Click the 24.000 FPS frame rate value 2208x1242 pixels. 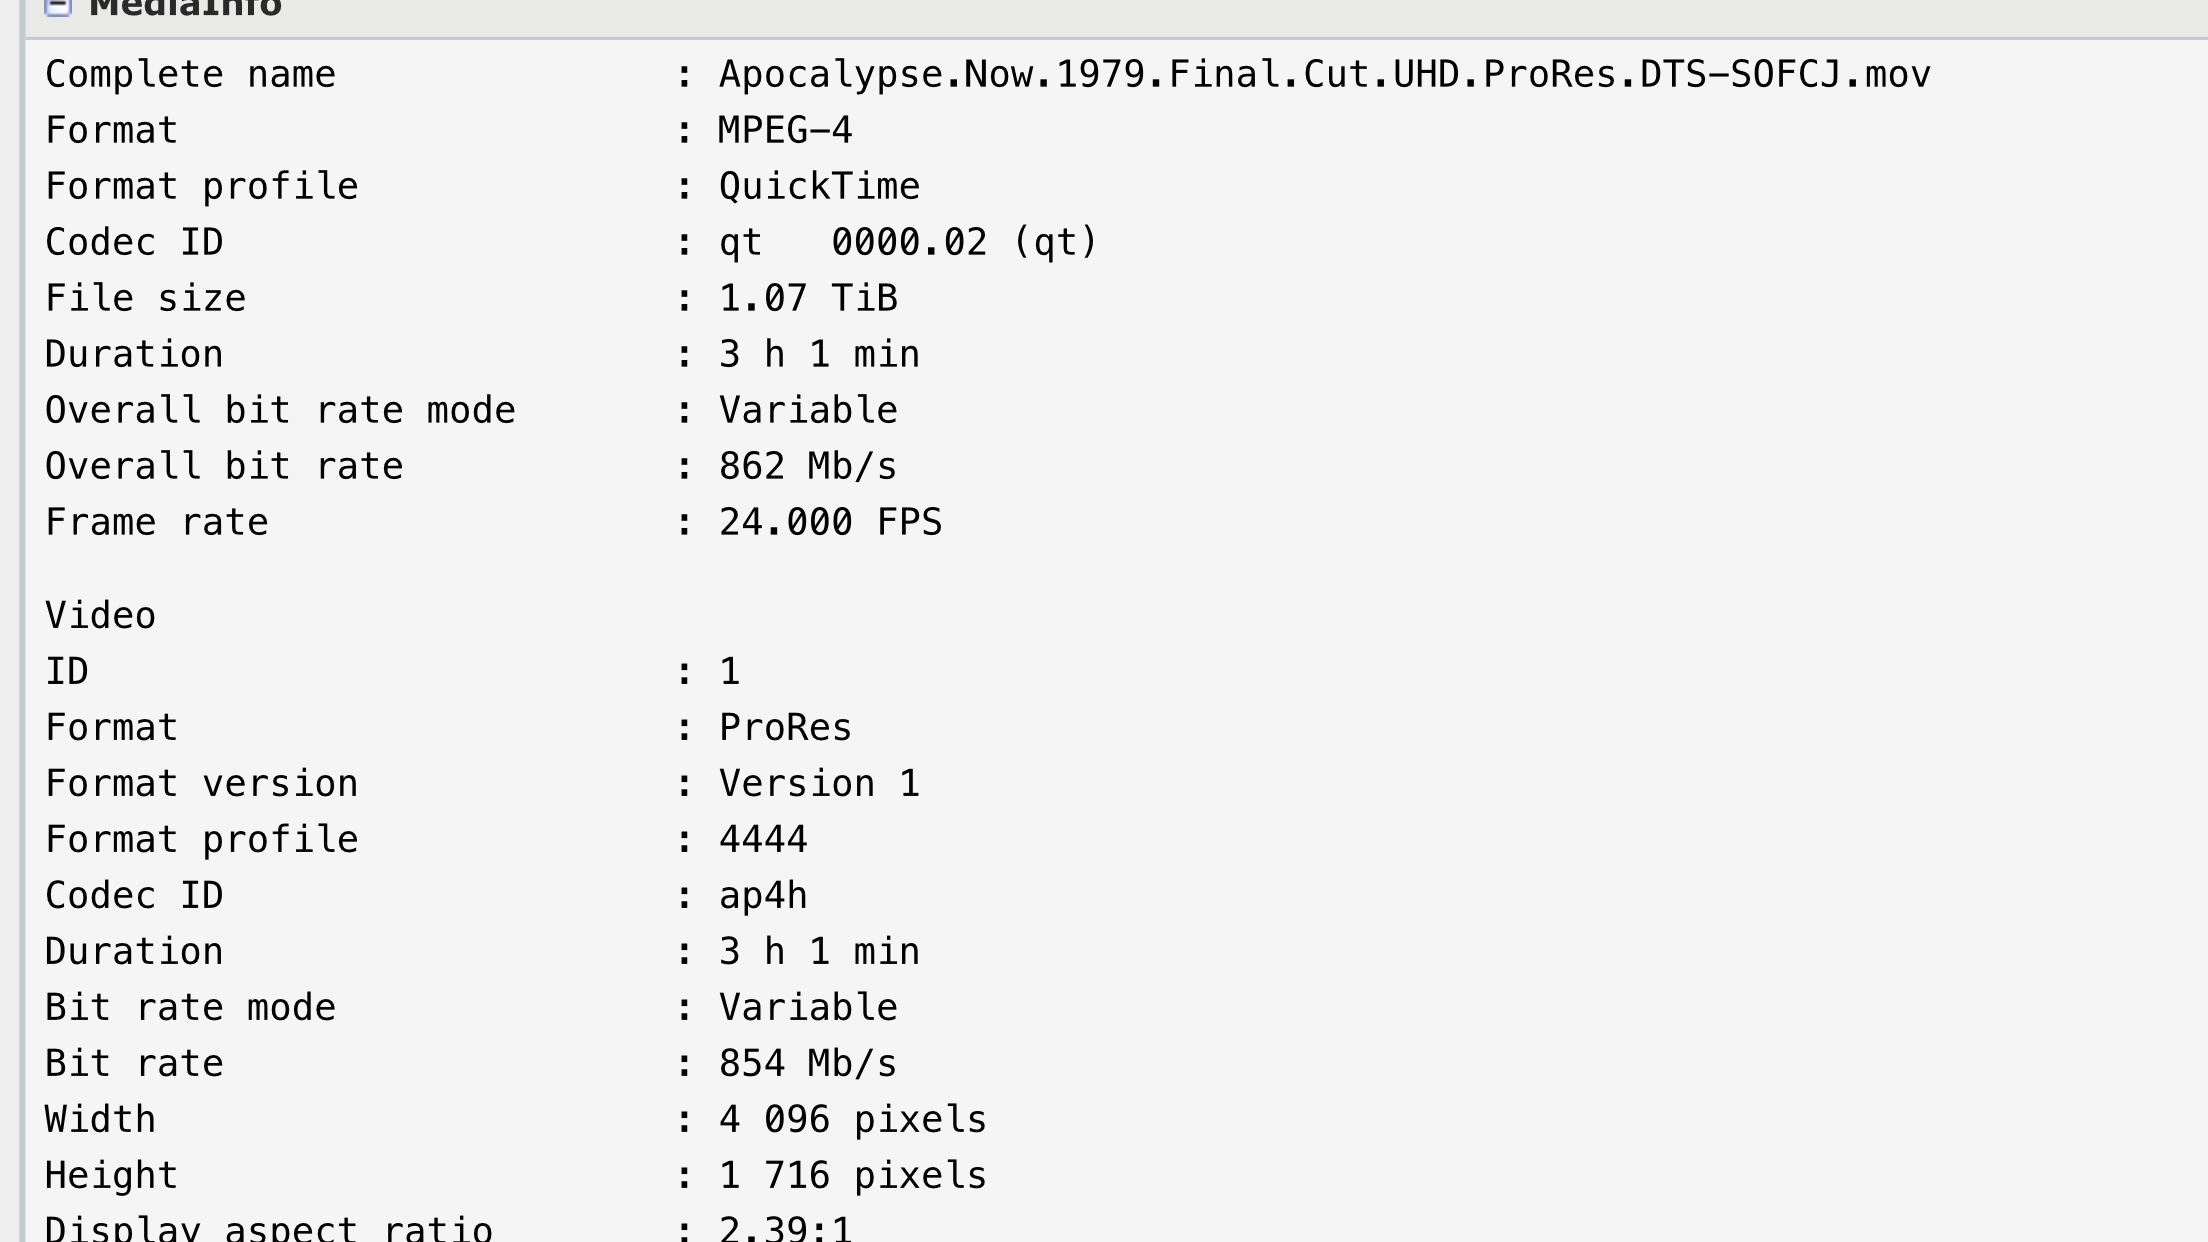click(x=830, y=523)
